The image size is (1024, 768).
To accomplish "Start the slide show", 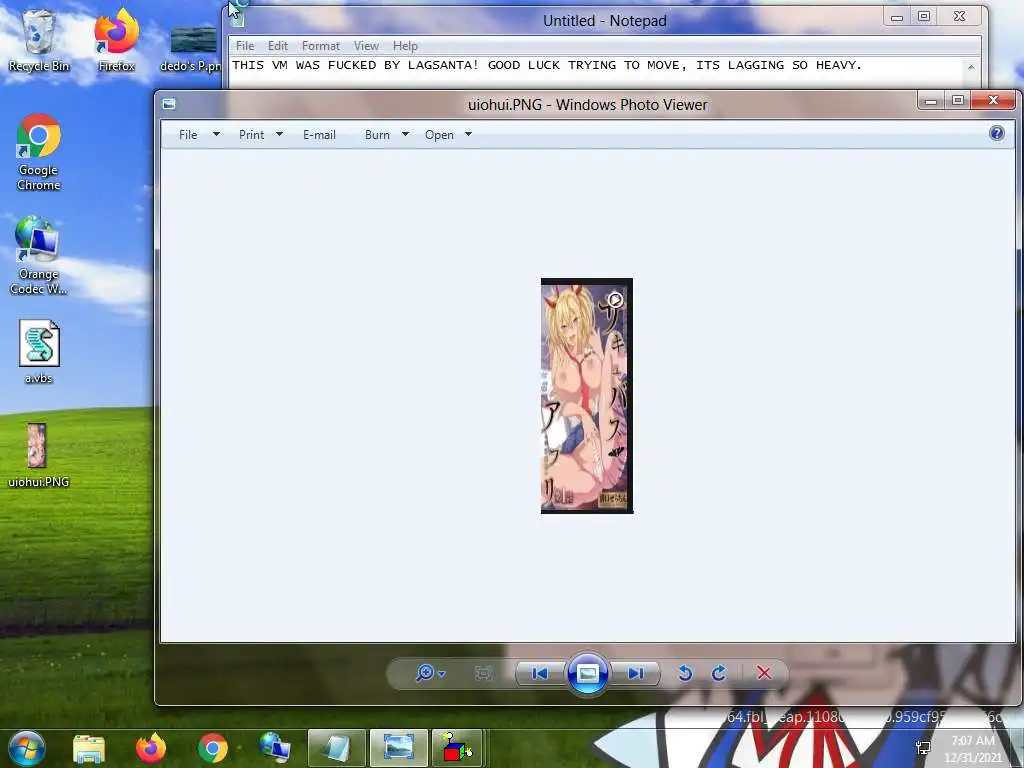I will click(x=587, y=673).
